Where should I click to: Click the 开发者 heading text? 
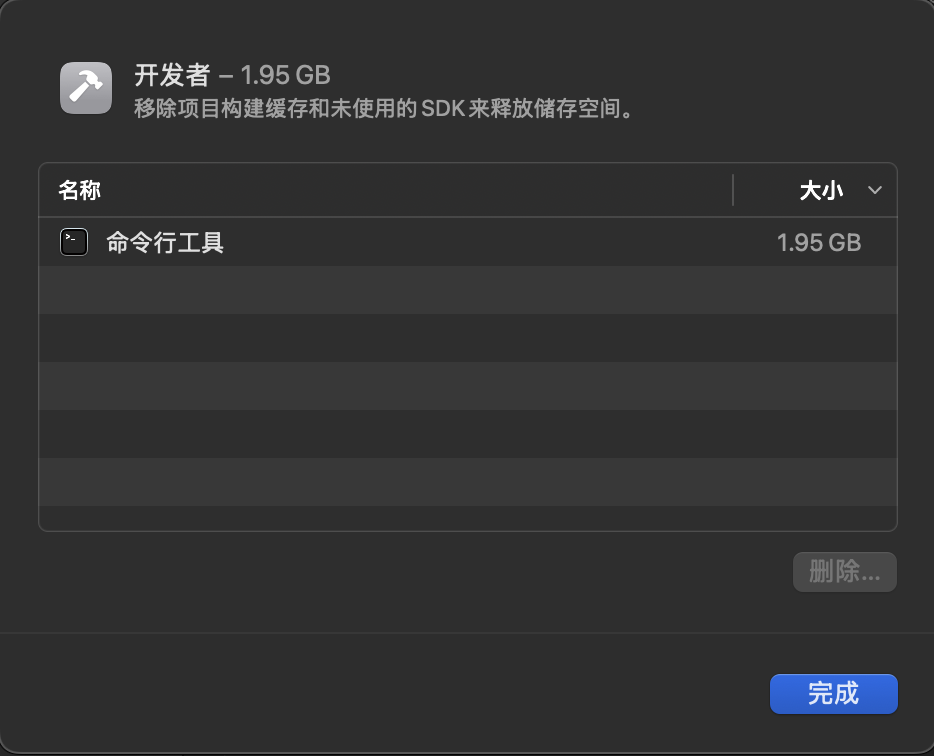click(x=172, y=75)
